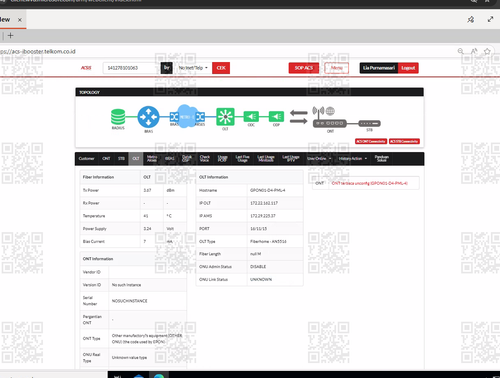The image size is (500, 378).
Task: Open the Panduan Solusi tab
Action: 382,159
